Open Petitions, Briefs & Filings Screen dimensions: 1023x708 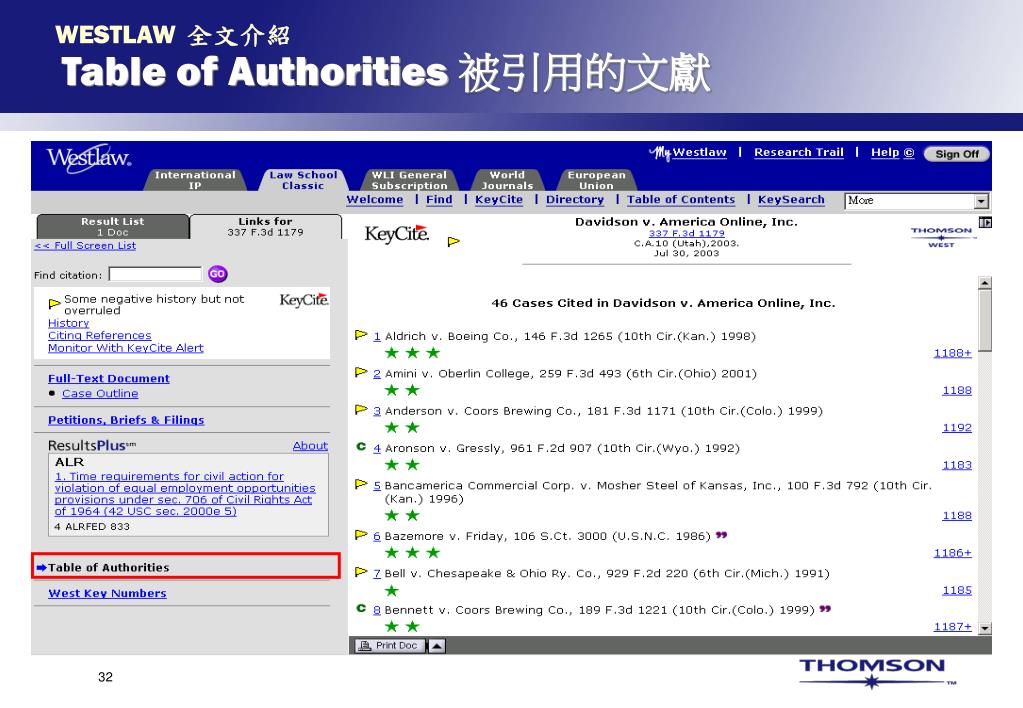pyautogui.click(x=126, y=420)
